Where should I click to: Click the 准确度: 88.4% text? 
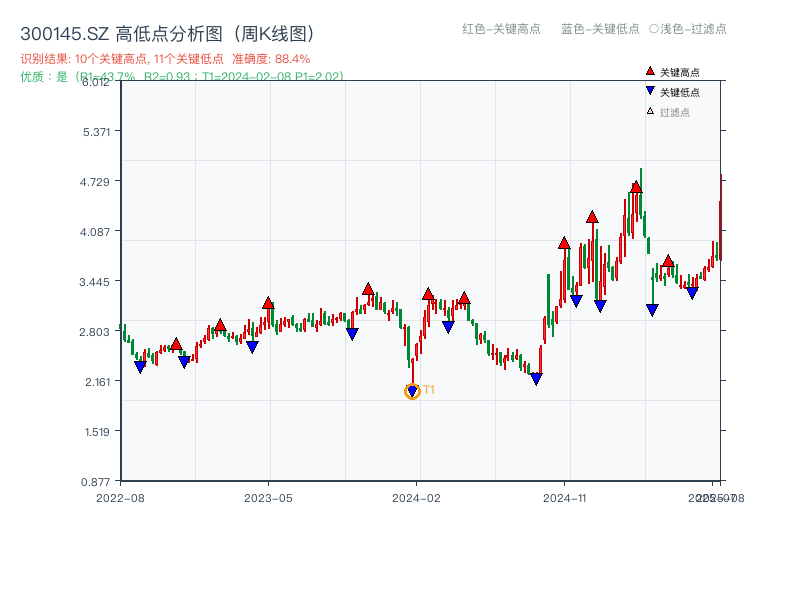pyautogui.click(x=271, y=59)
